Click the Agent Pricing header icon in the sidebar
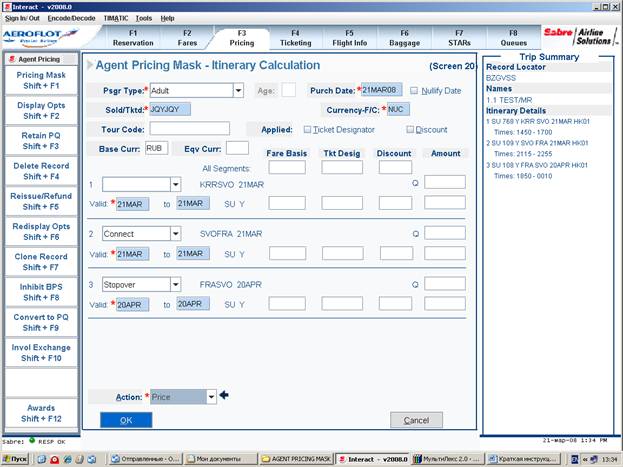This screenshot has width=623, height=467. tap(12, 59)
